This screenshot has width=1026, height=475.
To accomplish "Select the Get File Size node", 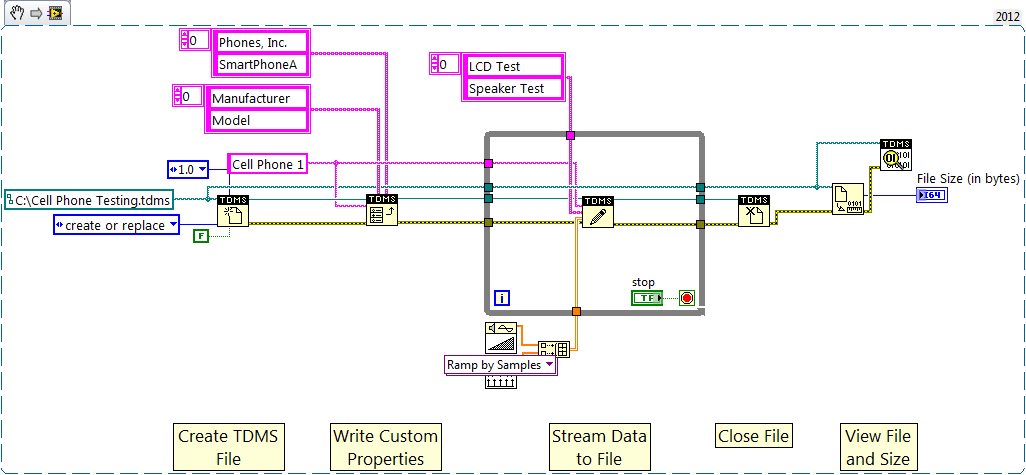I will coord(849,200).
